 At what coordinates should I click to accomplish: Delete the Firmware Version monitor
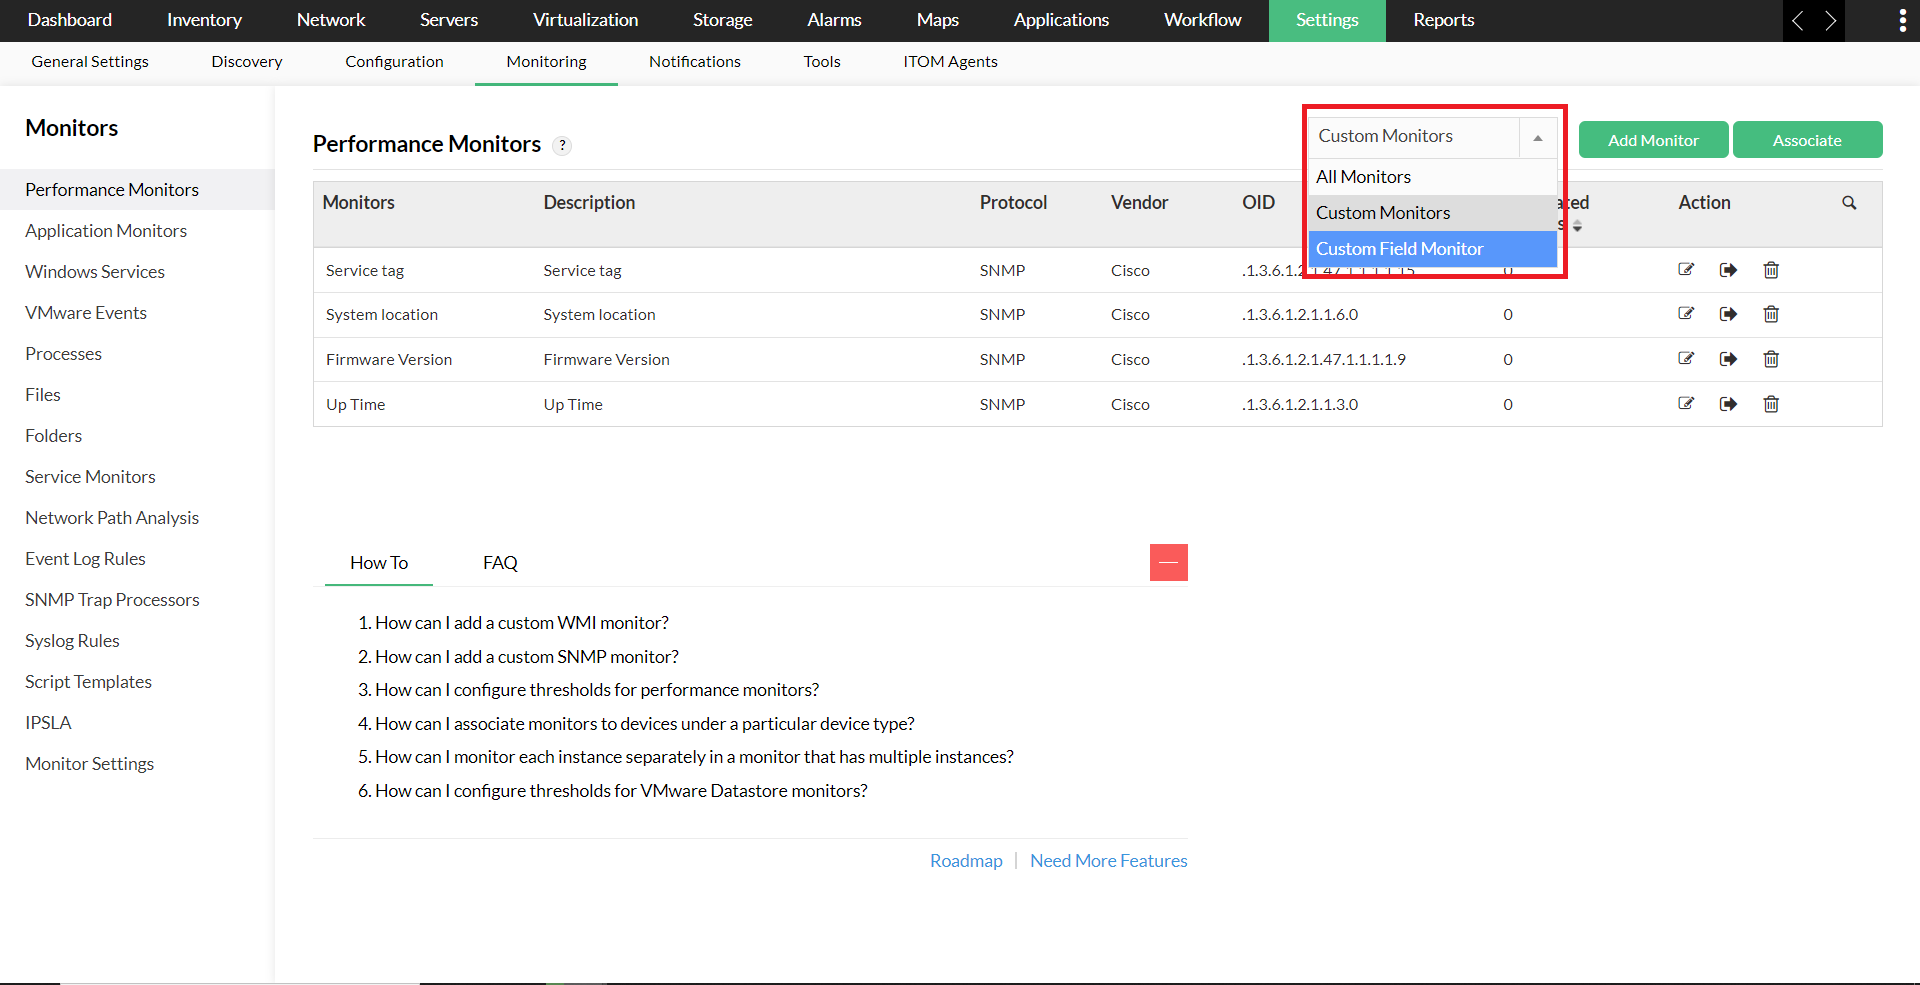coord(1770,359)
